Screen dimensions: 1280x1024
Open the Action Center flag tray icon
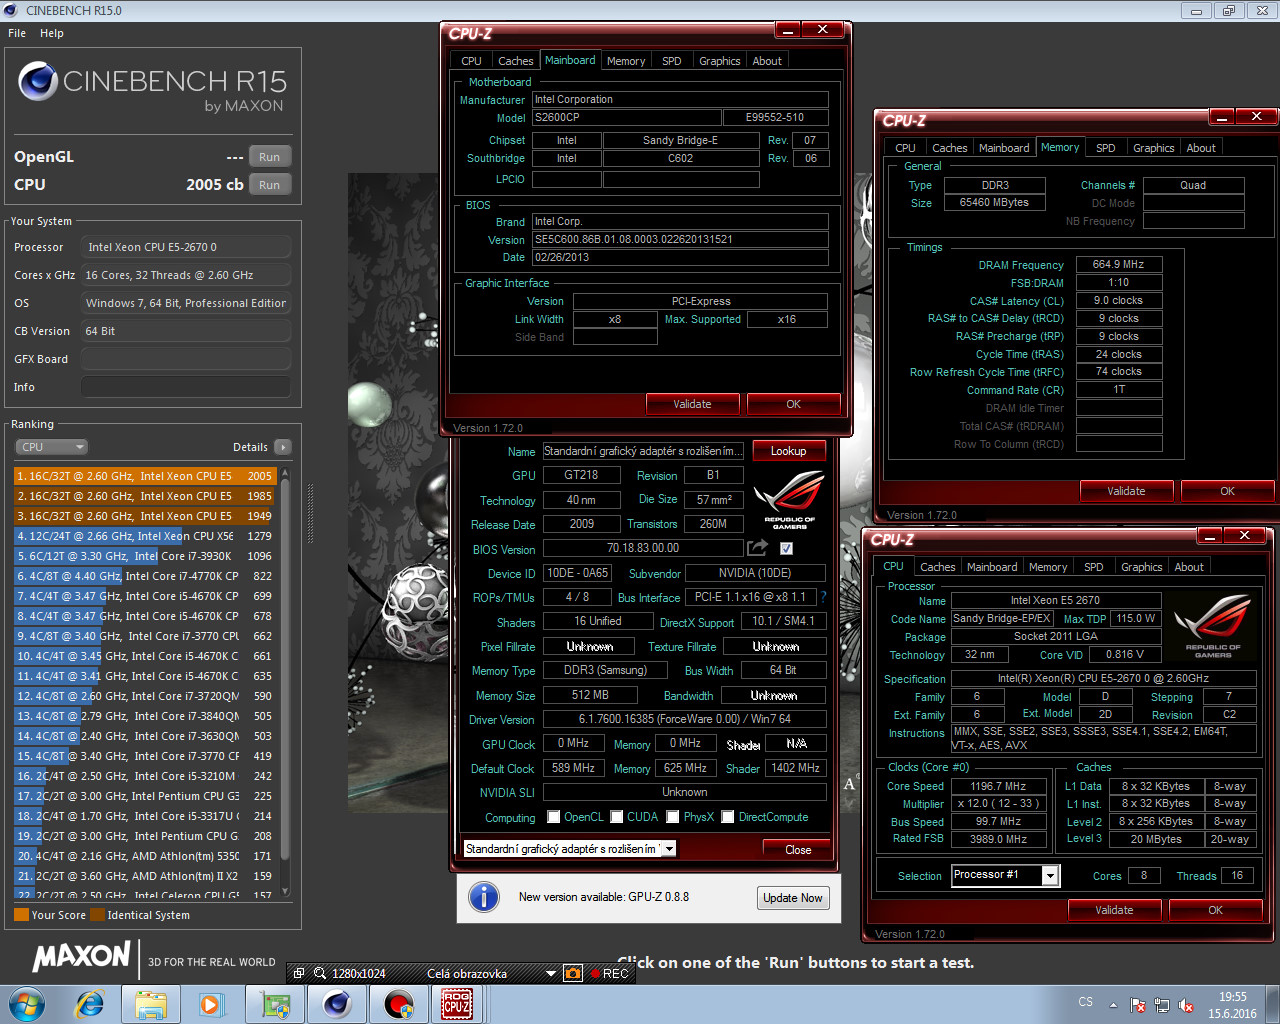tap(1138, 1005)
